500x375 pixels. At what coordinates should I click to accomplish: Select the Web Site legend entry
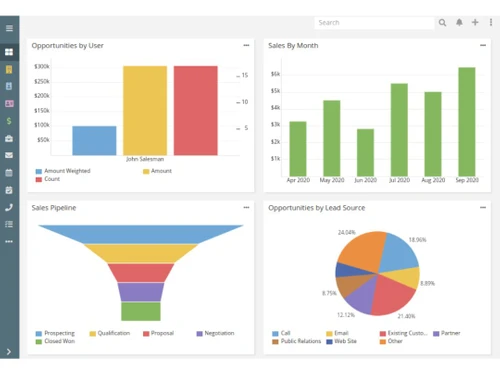[342, 341]
